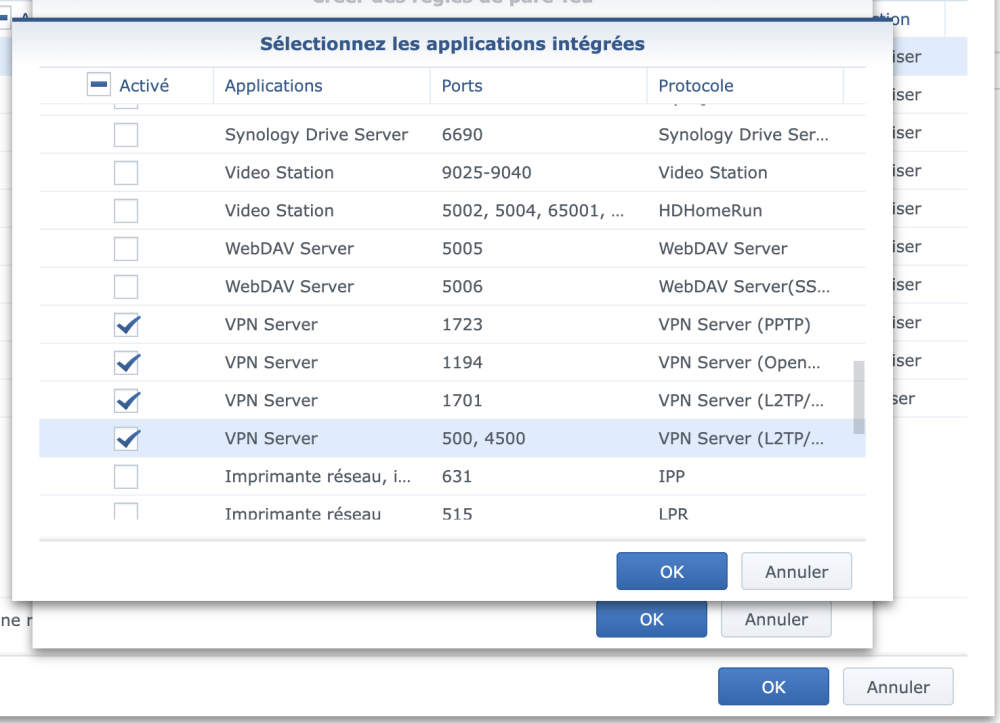Select the VPN Server (PPTP) protocol row
Screen dimensions: 1000x723
pyautogui.click(x=734, y=325)
